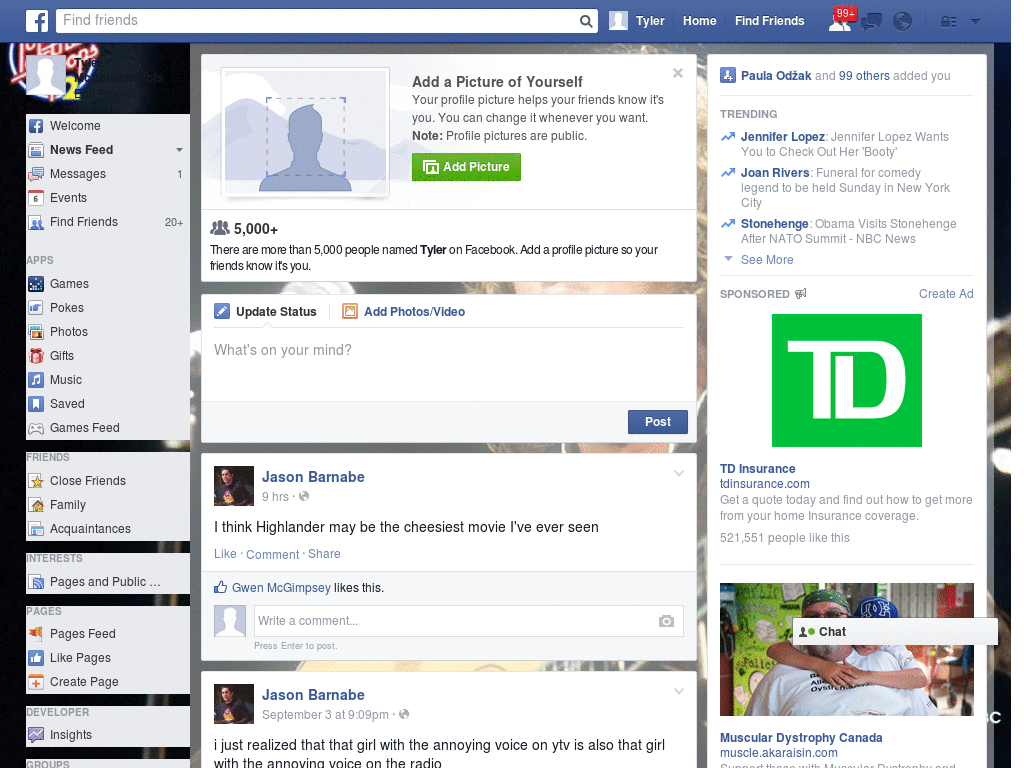Open the Music app icon

pyautogui.click(x=36, y=380)
